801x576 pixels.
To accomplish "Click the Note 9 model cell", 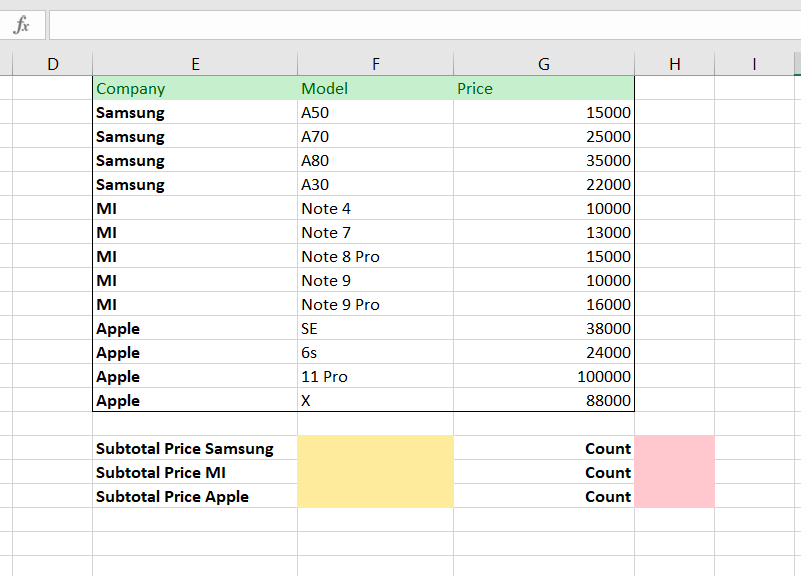I will (375, 280).
